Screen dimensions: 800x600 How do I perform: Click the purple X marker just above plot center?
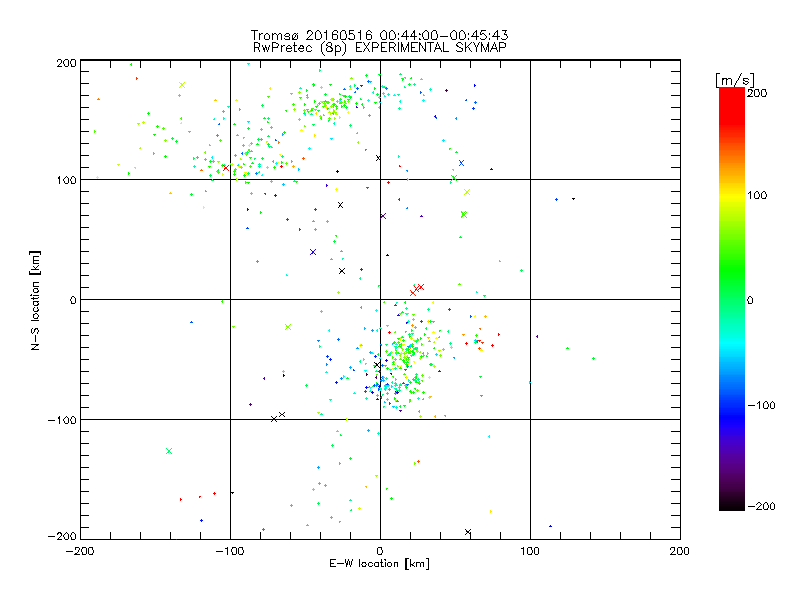383,216
